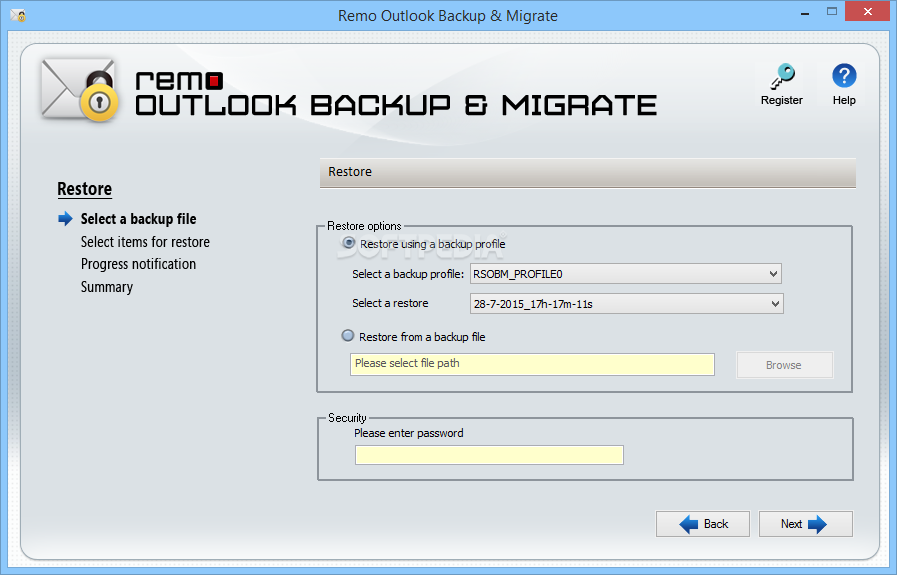The height and width of the screenshot is (575, 897).
Task: Open the restore point dropdown 28-7-2015
Action: pyautogui.click(x=626, y=304)
